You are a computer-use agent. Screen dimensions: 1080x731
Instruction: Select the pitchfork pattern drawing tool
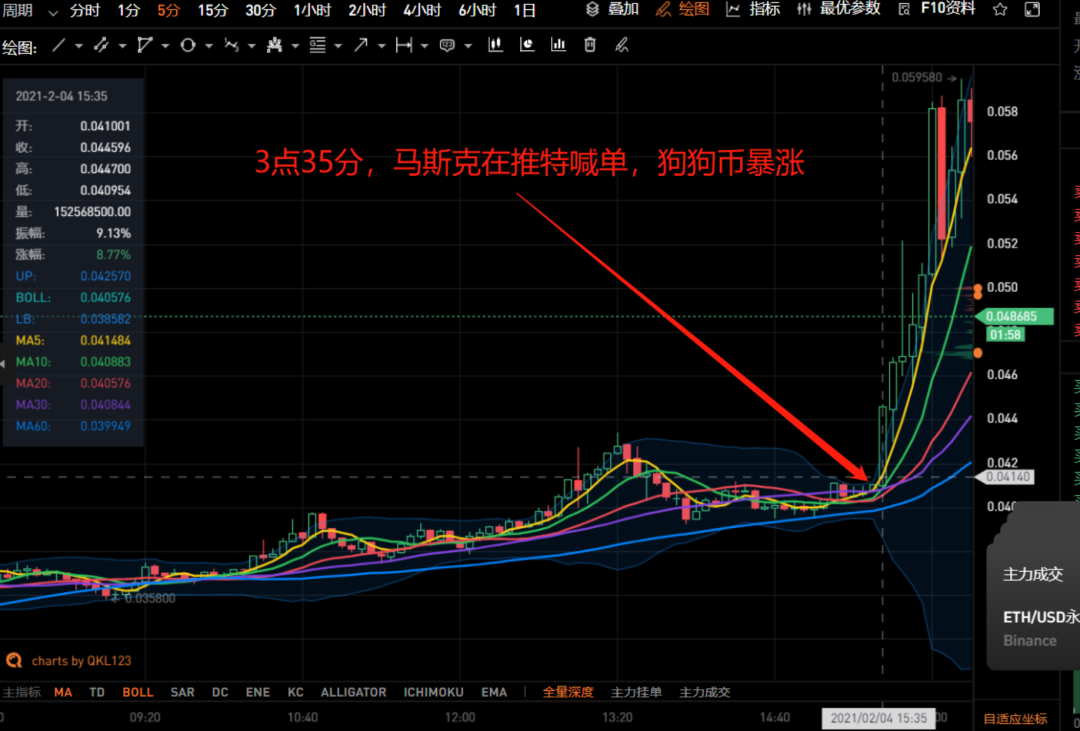(x=275, y=45)
